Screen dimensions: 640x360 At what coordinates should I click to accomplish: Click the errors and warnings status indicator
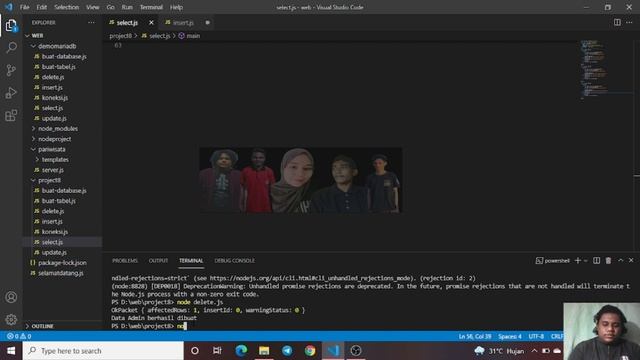coord(19,336)
